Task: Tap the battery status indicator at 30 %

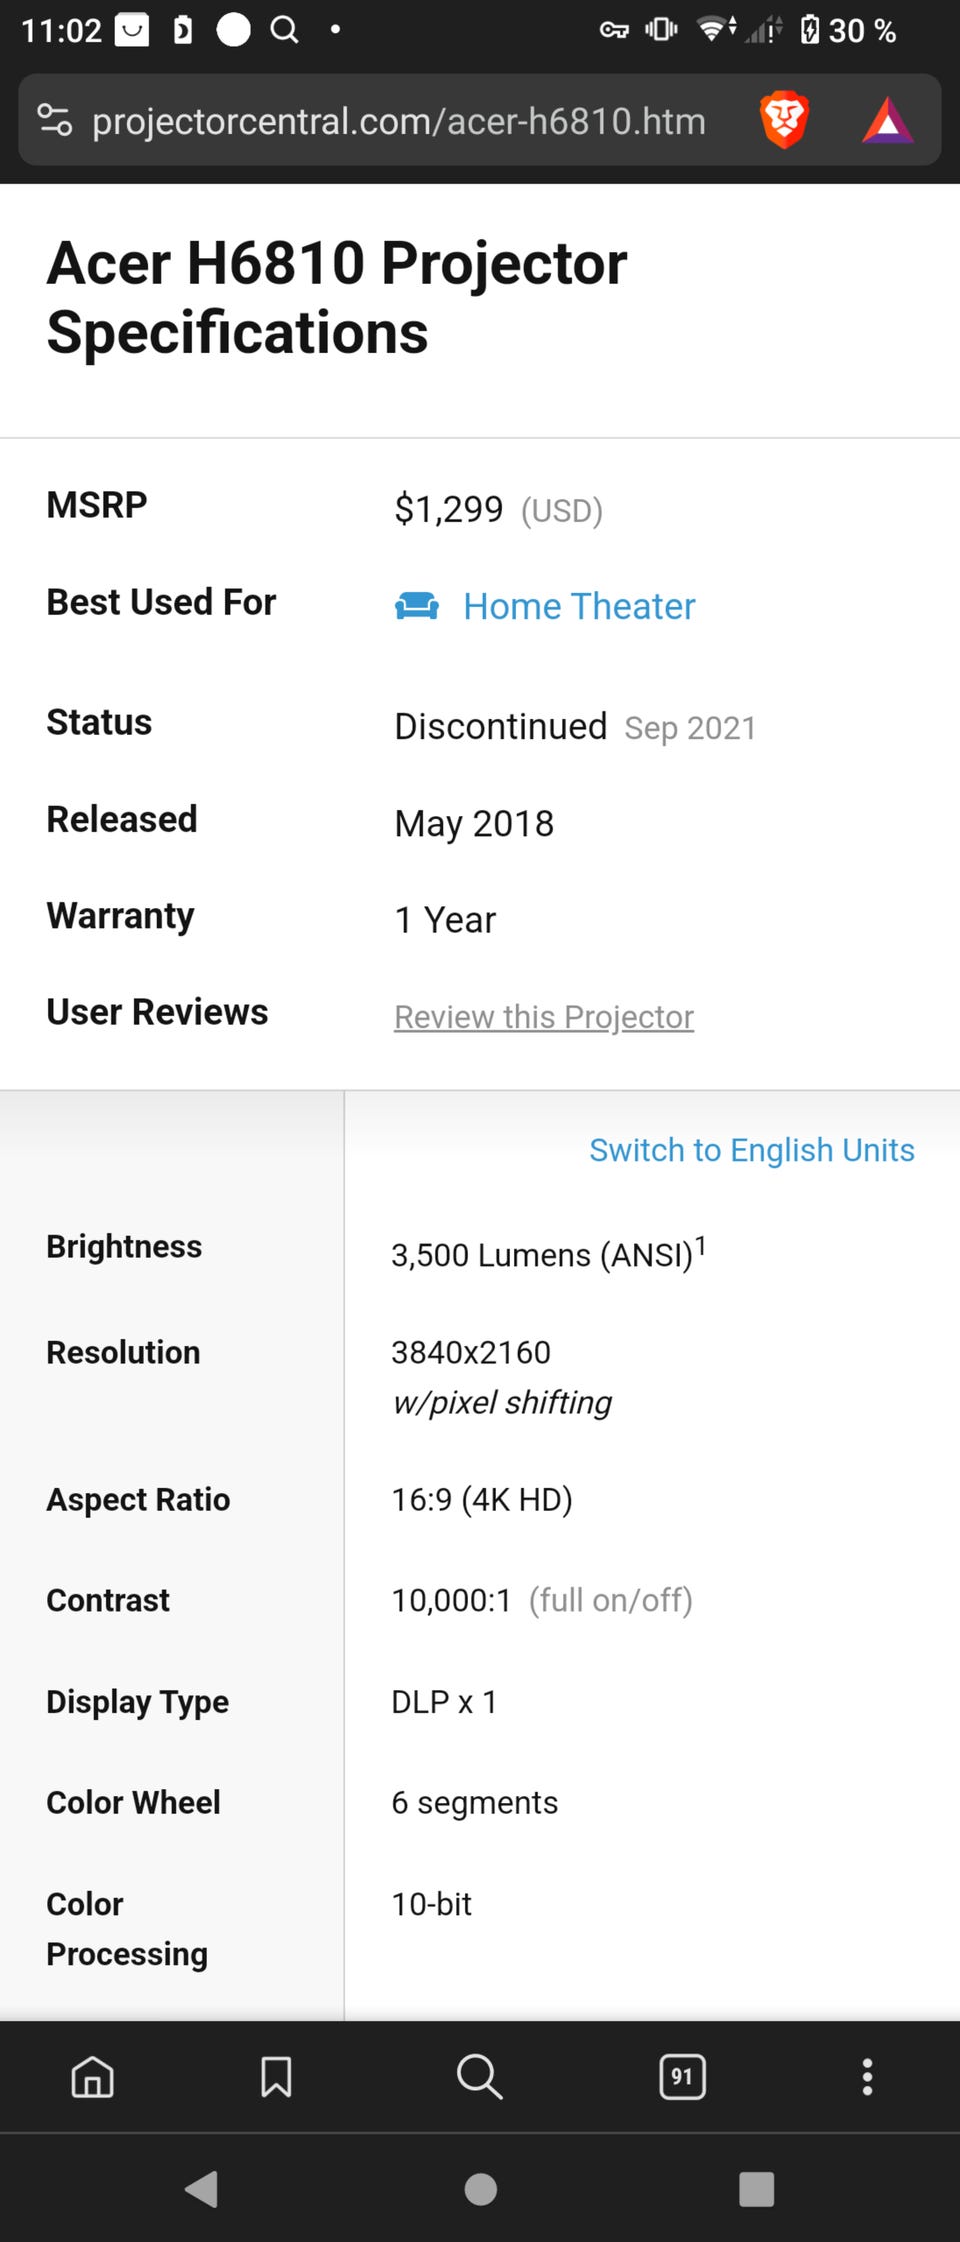Action: coord(848,30)
